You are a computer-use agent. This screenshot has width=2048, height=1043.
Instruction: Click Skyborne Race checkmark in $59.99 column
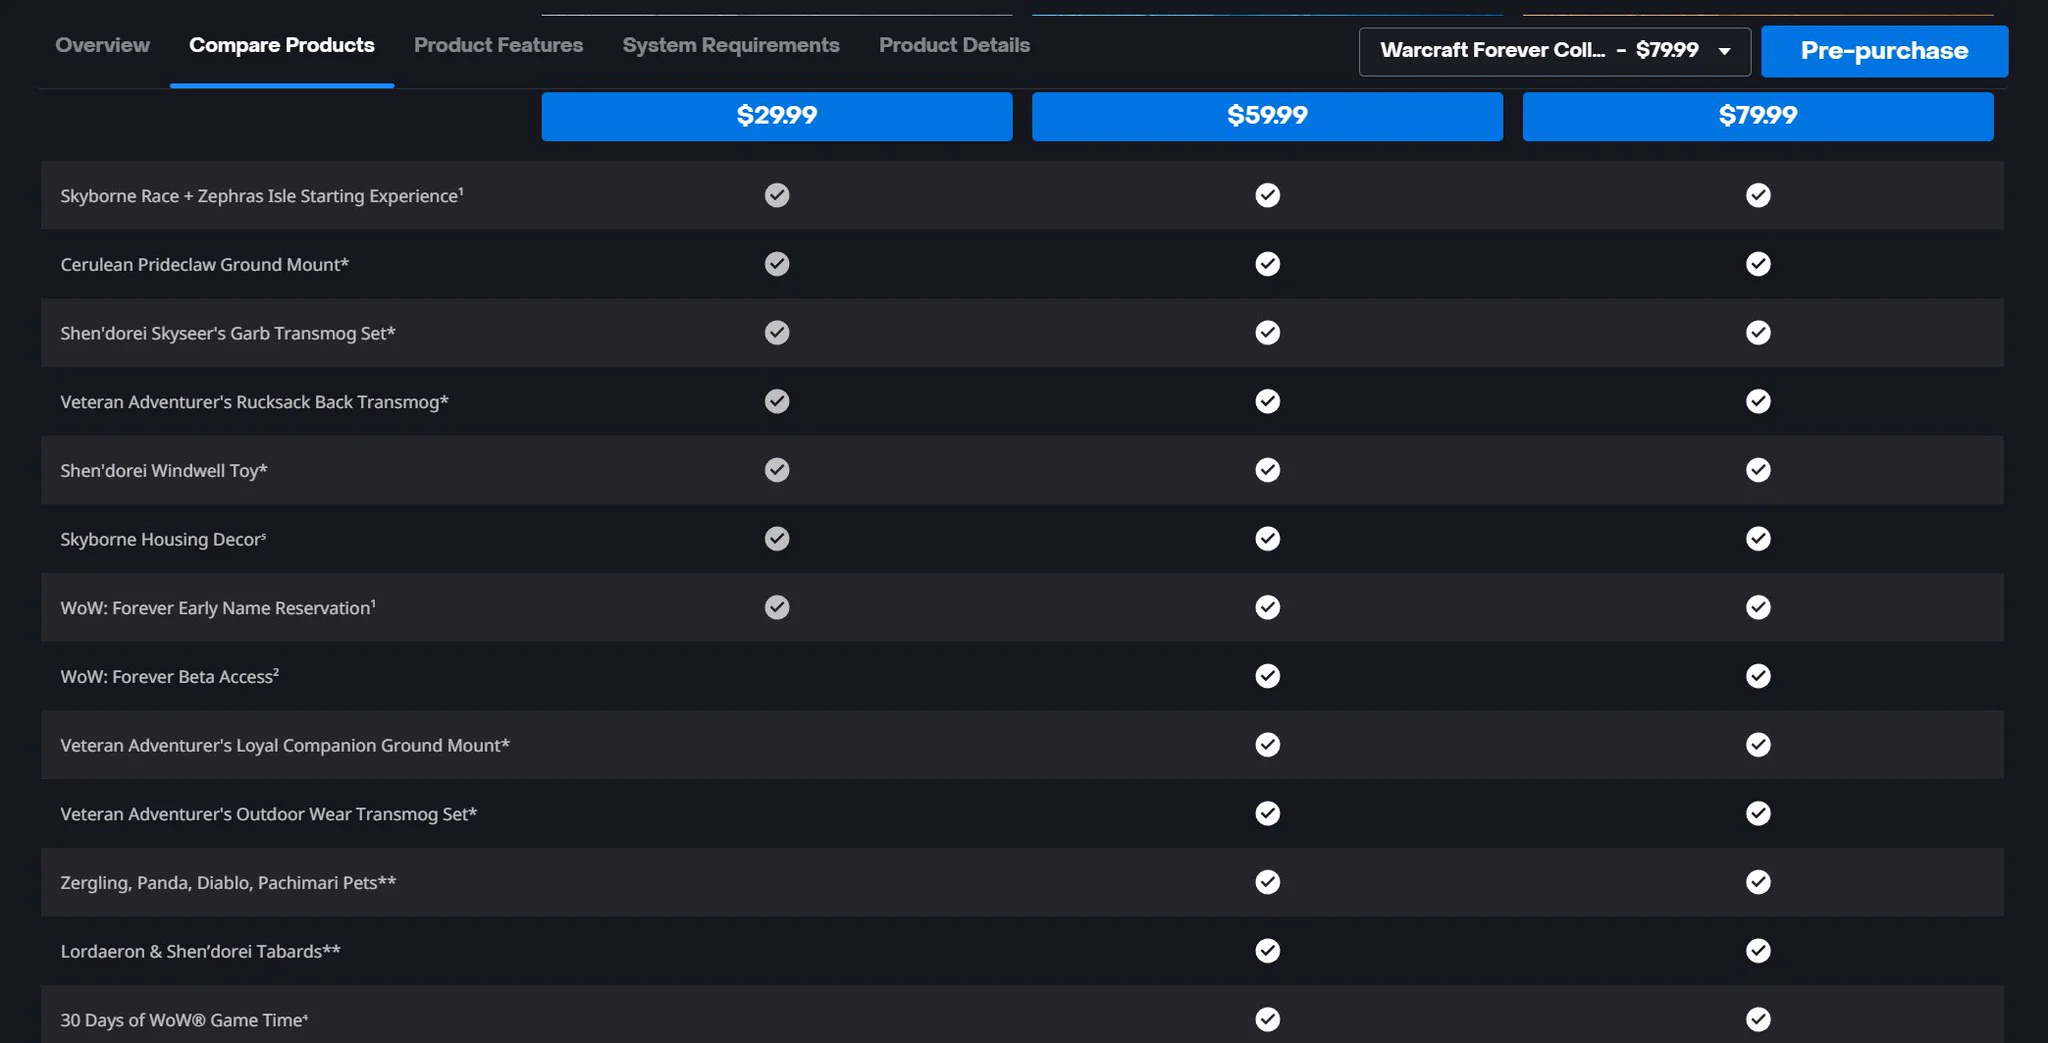(x=1267, y=195)
